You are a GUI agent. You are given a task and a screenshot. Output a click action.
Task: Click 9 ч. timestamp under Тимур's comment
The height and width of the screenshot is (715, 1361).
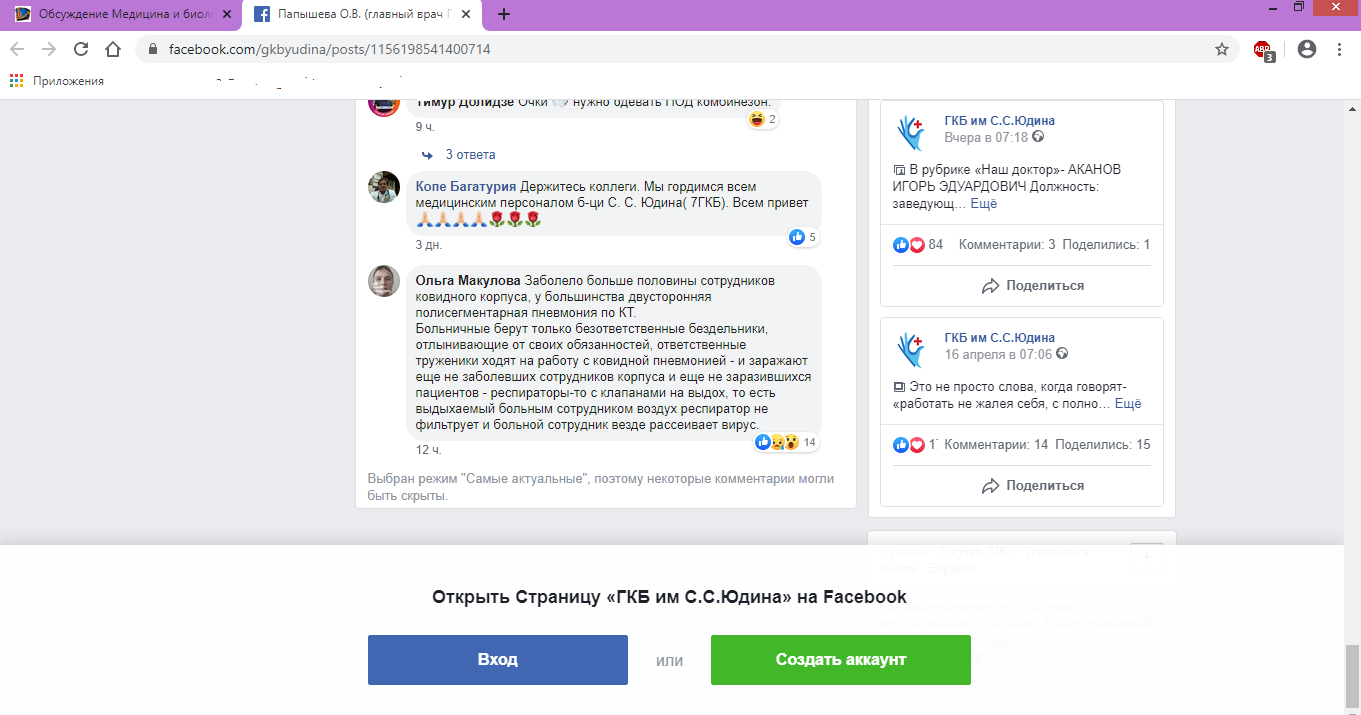point(425,127)
